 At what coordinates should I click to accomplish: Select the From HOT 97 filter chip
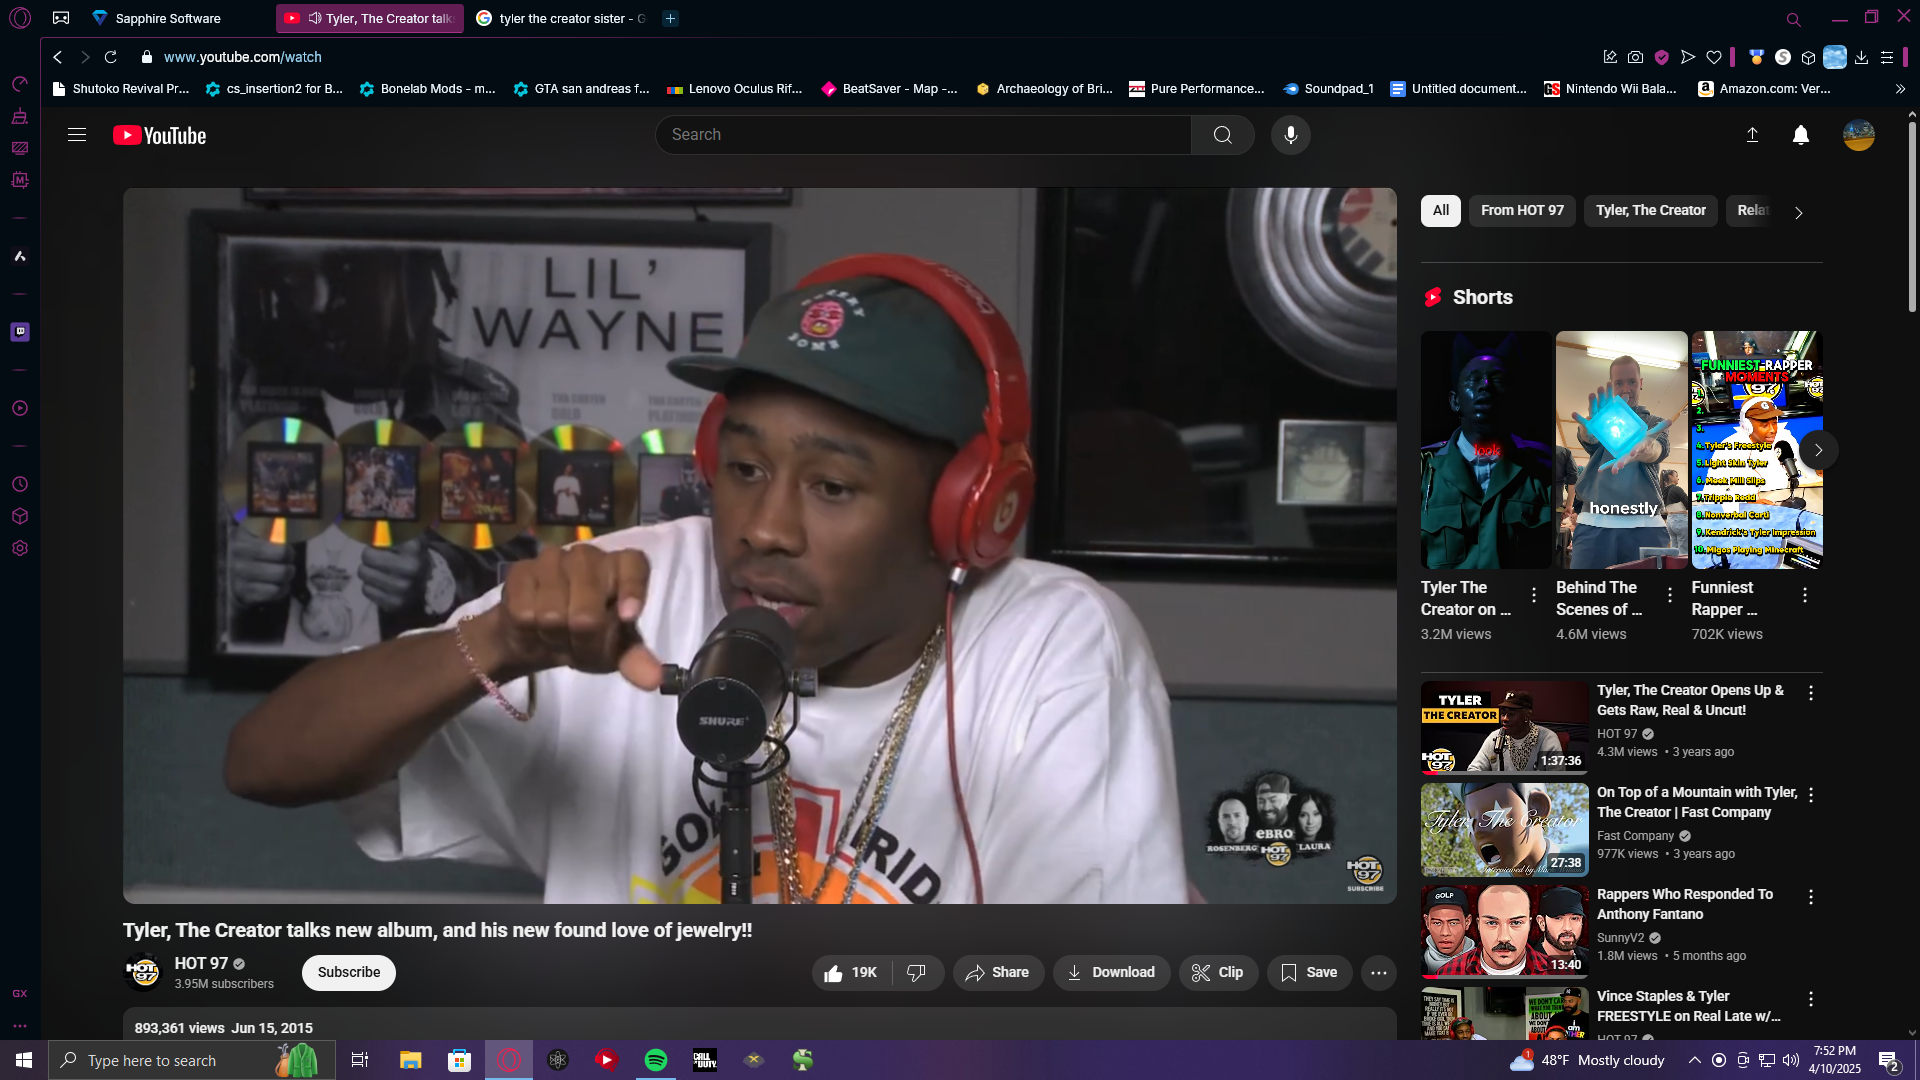[x=1521, y=210]
